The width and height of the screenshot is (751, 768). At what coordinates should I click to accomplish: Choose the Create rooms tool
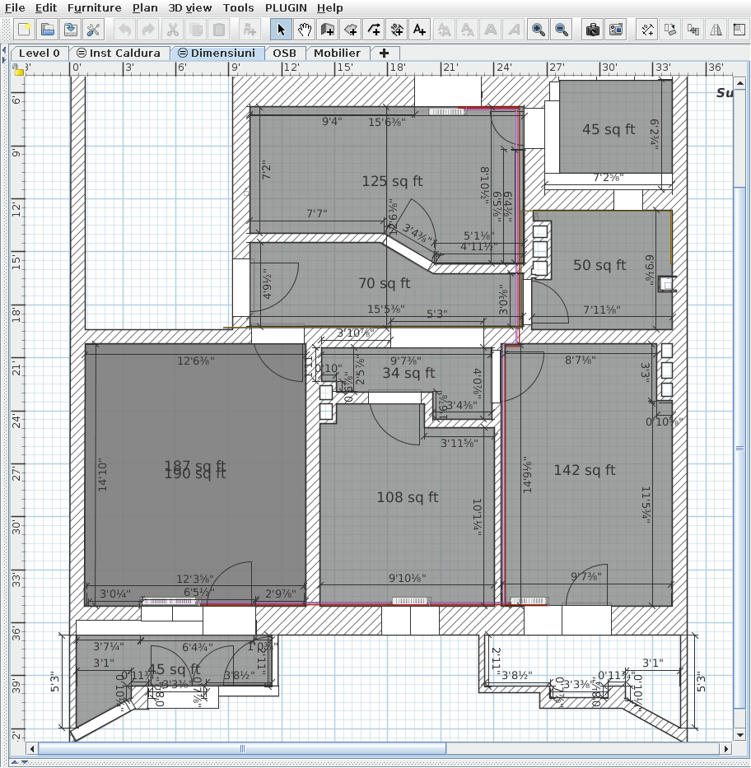pos(351,30)
